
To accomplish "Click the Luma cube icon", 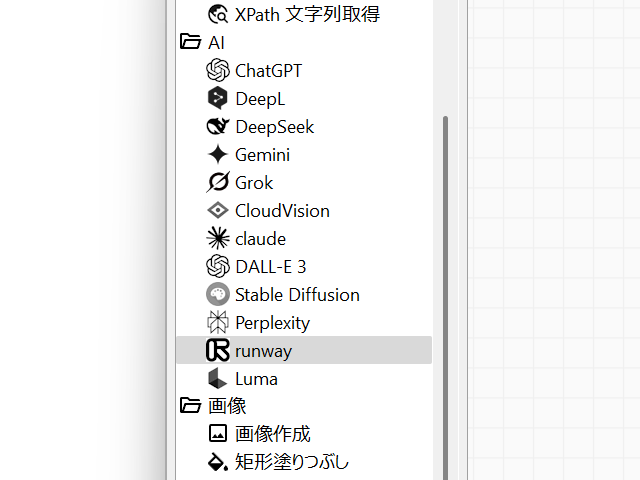I will tap(218, 378).
